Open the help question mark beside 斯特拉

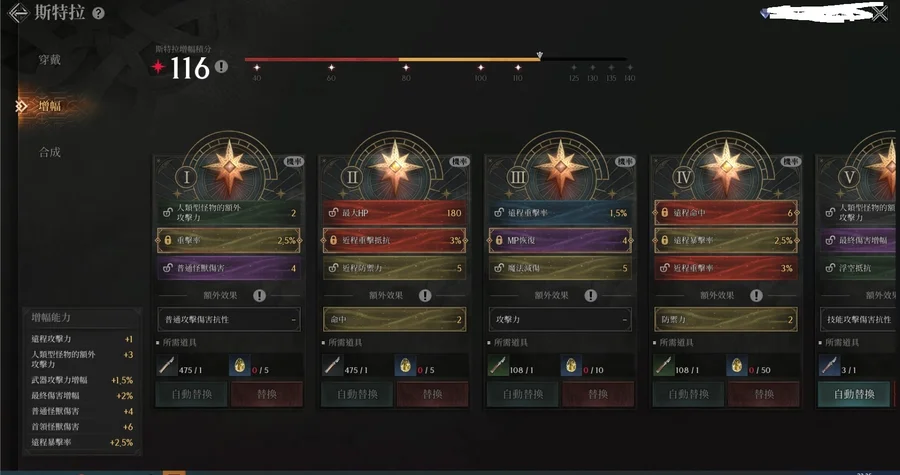[x=99, y=13]
